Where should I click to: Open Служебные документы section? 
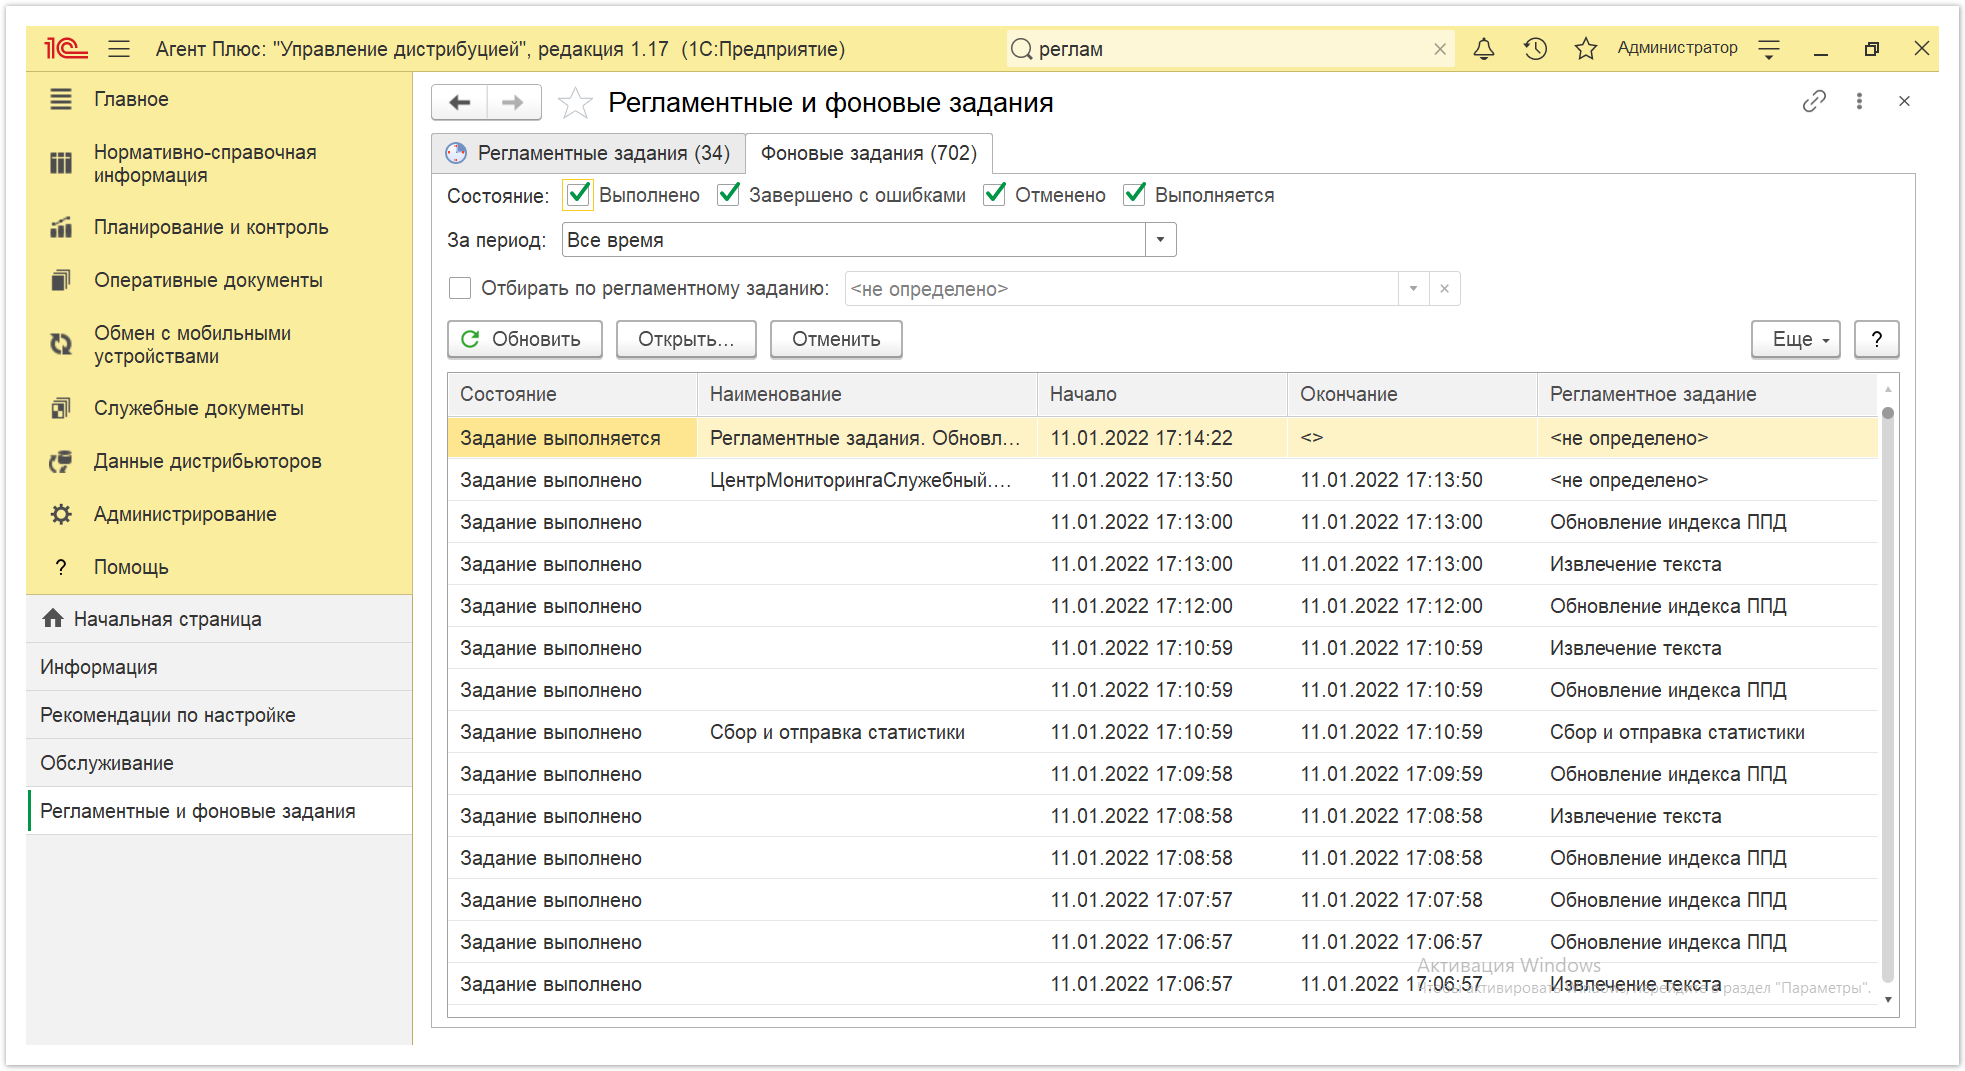198,408
